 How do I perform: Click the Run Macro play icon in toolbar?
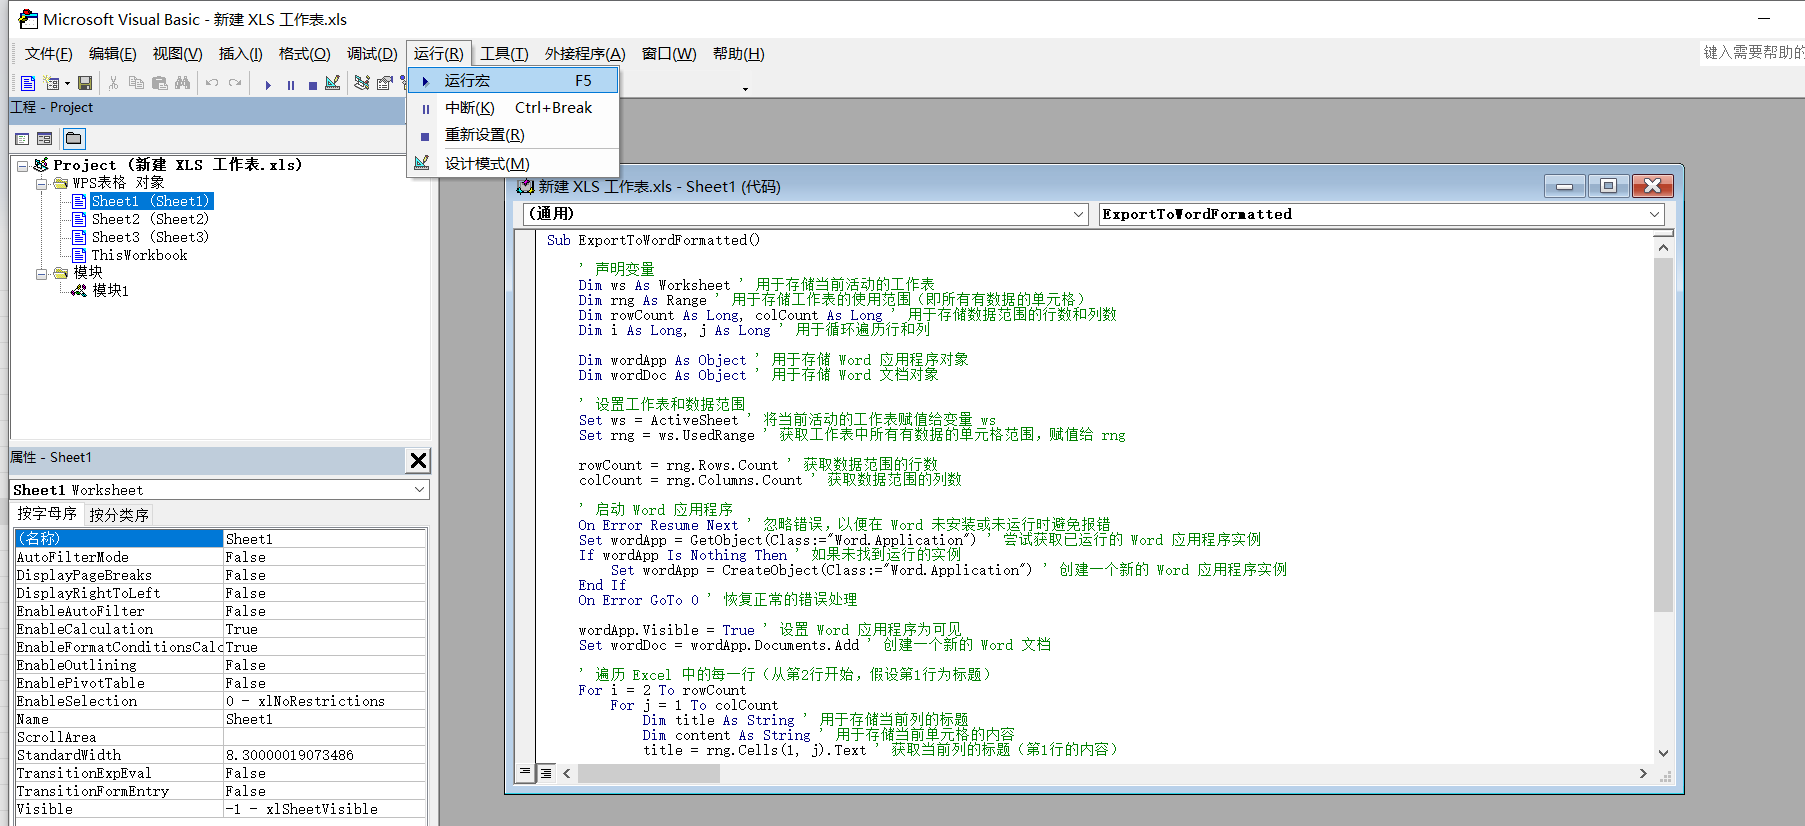(268, 85)
